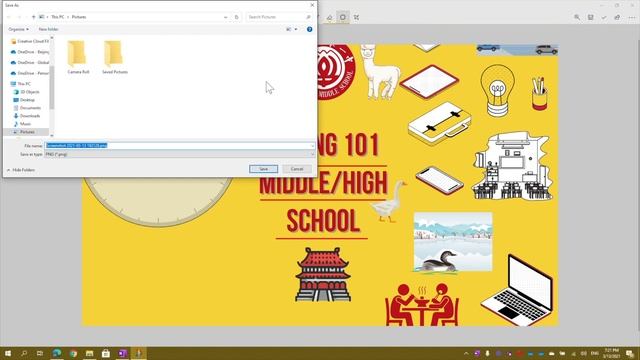
Task: Open the Organize dropdown menu
Action: pyautogui.click(x=19, y=29)
